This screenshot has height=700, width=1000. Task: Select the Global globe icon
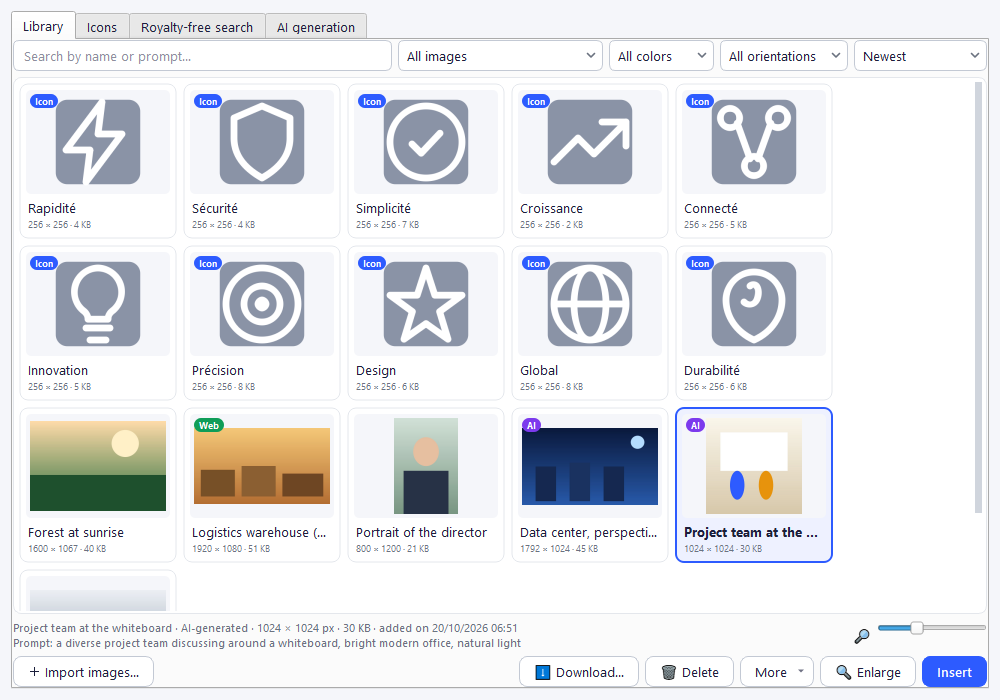[x=590, y=304]
